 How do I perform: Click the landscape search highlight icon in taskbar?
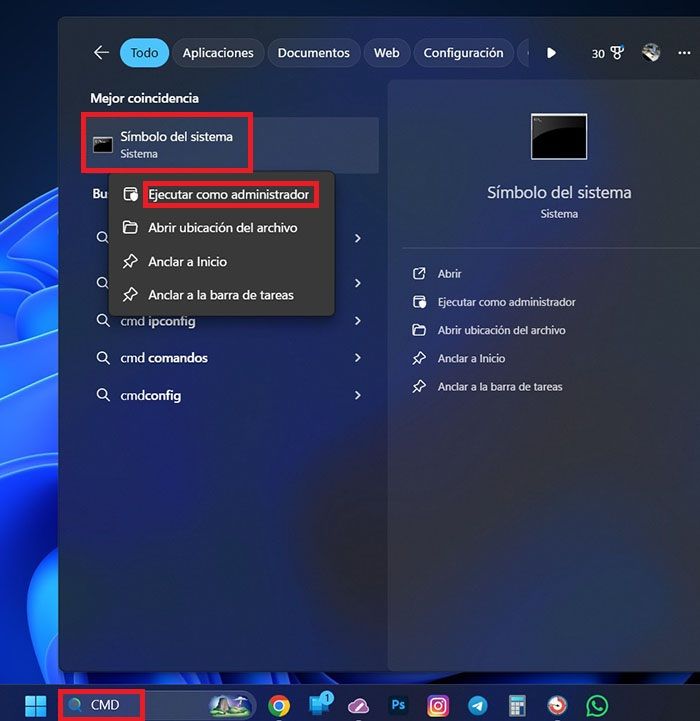click(230, 705)
